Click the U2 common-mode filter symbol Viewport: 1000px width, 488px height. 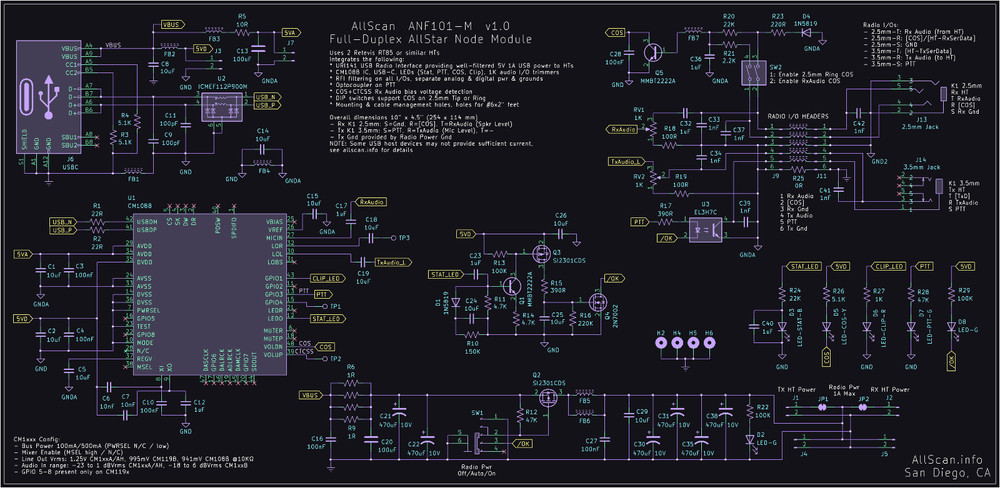pyautogui.click(x=216, y=110)
